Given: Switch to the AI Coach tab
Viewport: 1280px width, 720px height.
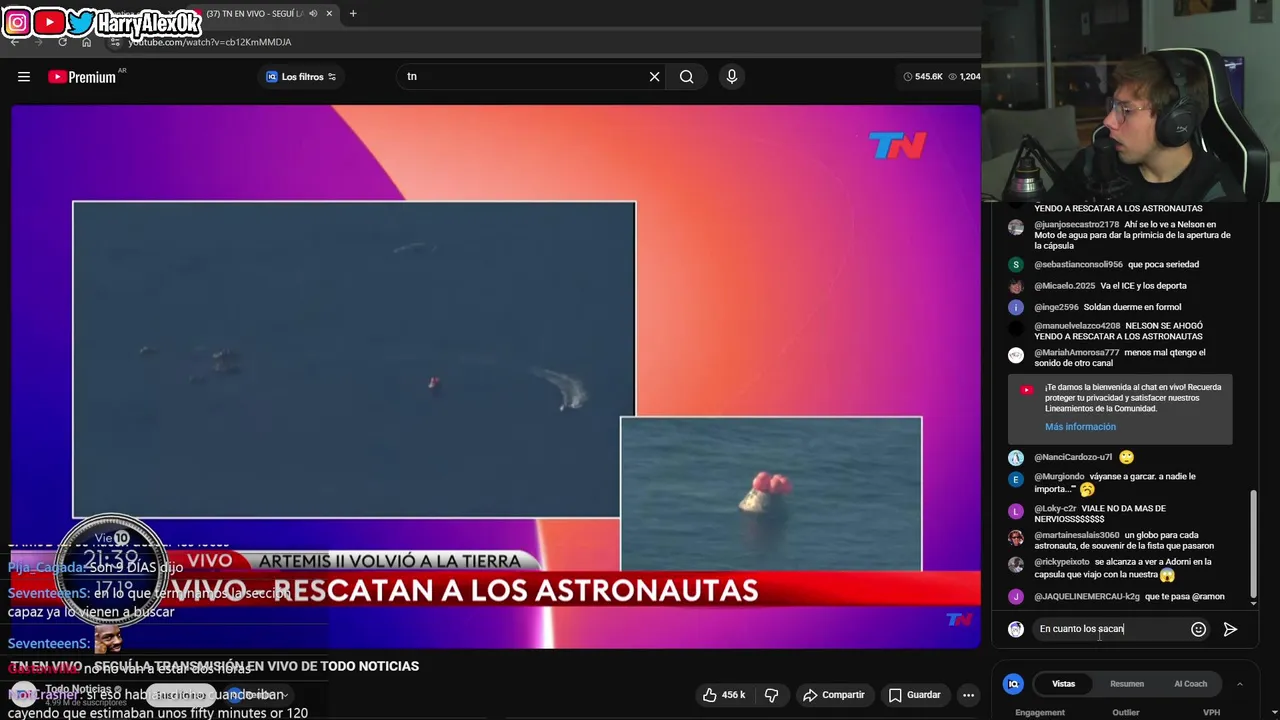Looking at the screenshot, I should click(x=1190, y=684).
